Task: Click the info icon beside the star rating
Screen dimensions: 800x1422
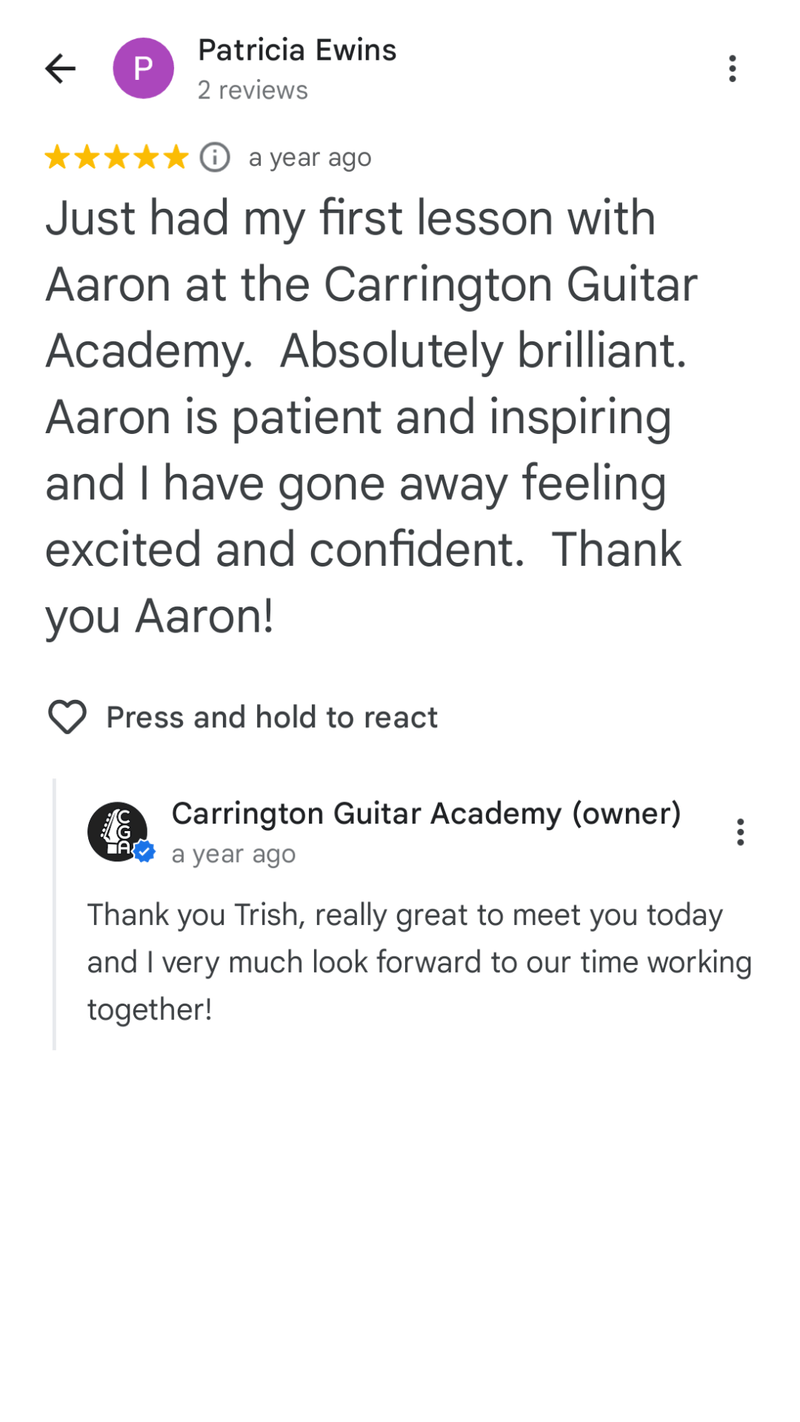Action: (x=214, y=157)
